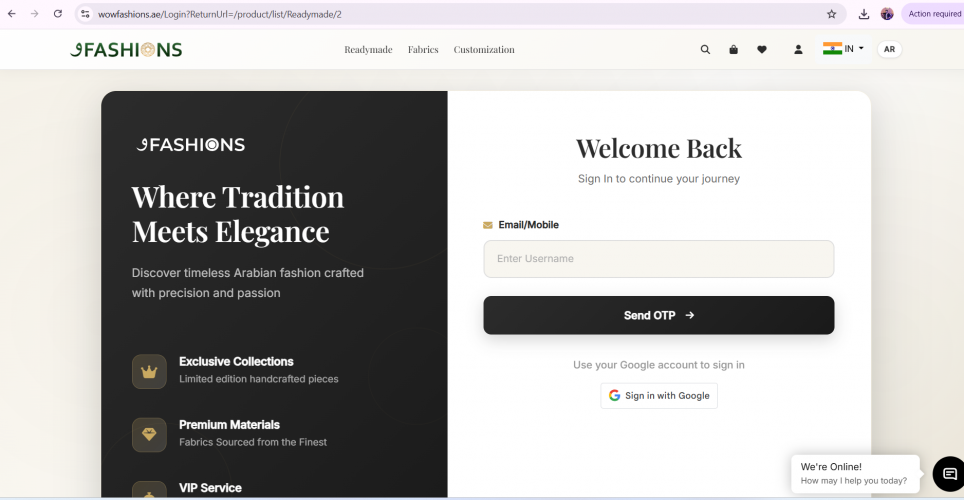Open the shopping bag icon
The height and width of the screenshot is (500, 964).
pyautogui.click(x=733, y=49)
